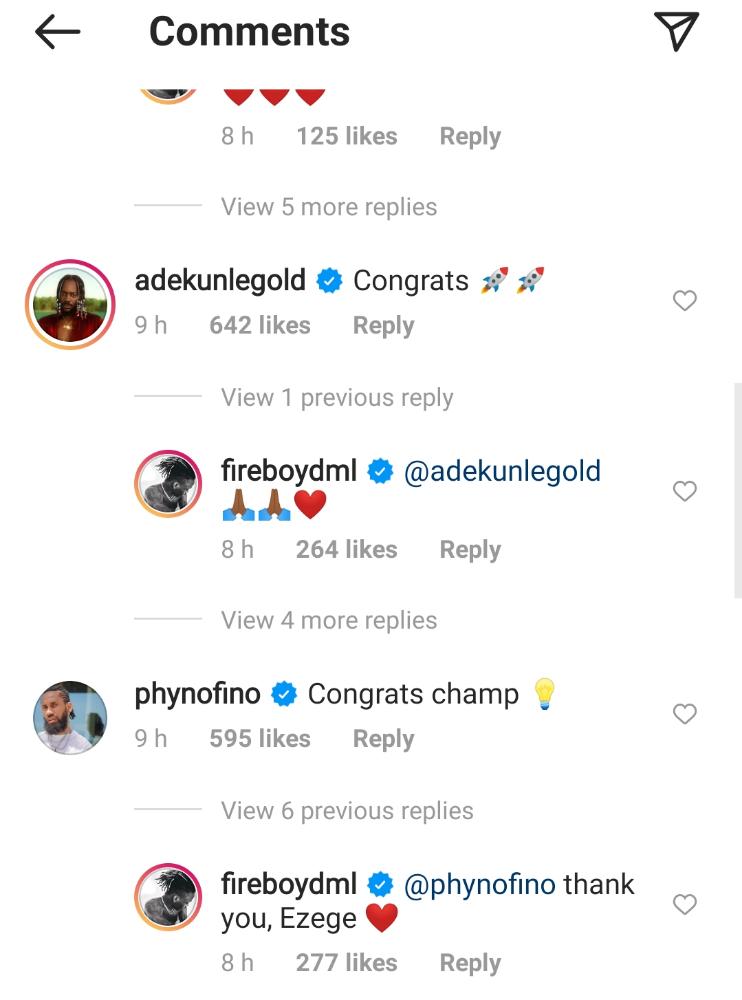This screenshot has width=742, height=1000.
Task: Like phynofino's Congrats champ comment
Action: pyautogui.click(x=684, y=714)
